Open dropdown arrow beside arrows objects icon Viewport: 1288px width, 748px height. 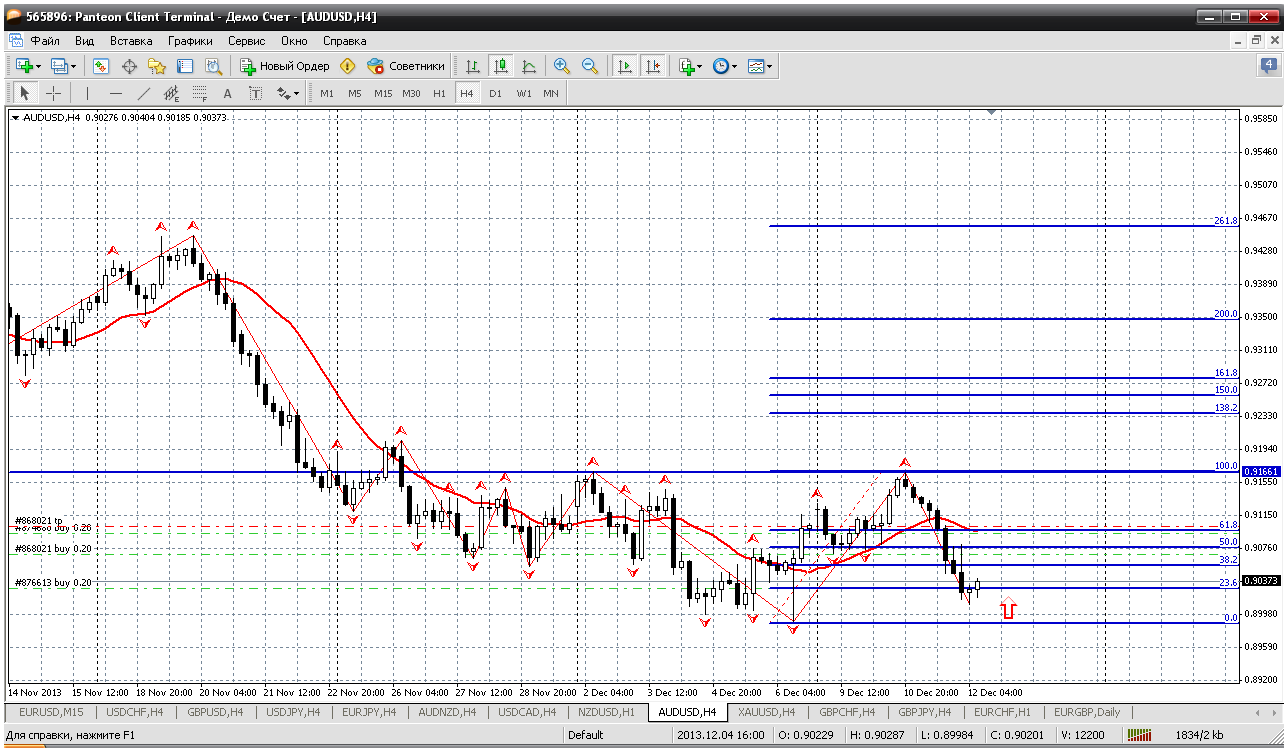pos(297,94)
